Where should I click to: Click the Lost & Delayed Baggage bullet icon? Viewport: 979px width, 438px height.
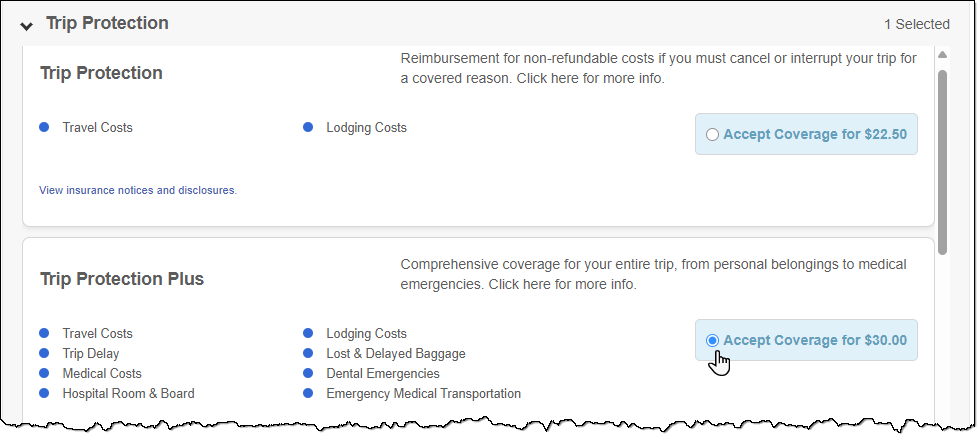308,353
